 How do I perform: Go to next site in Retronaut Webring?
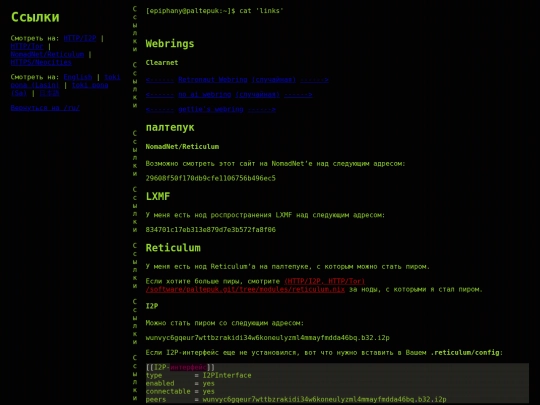tap(314, 80)
